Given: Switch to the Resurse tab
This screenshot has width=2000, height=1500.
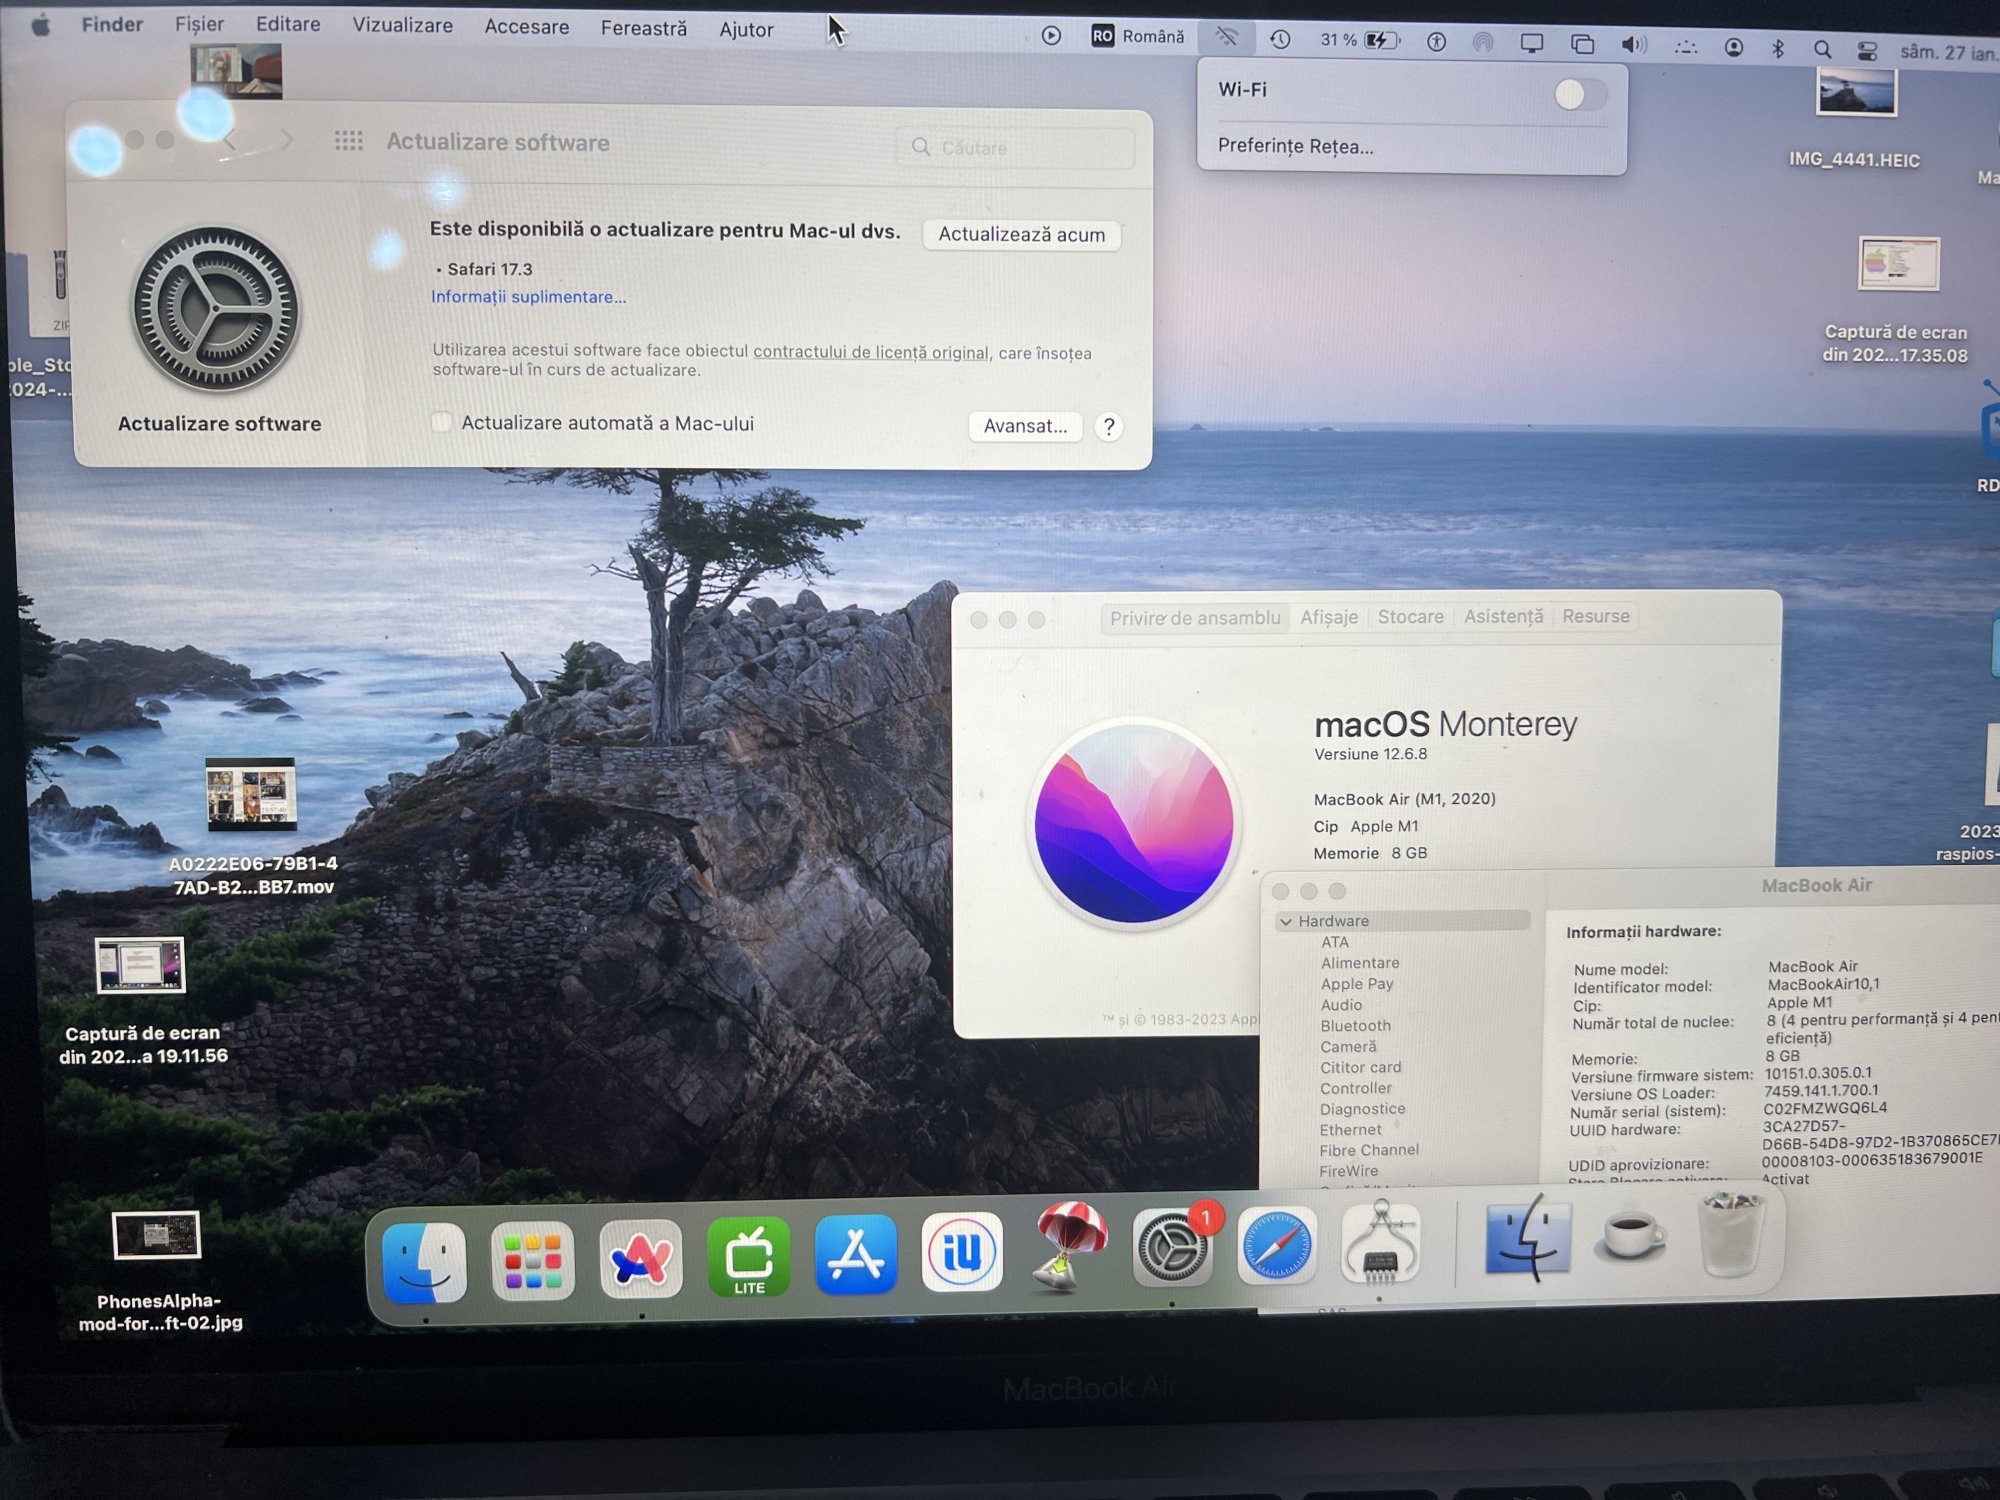Looking at the screenshot, I should tap(1595, 616).
